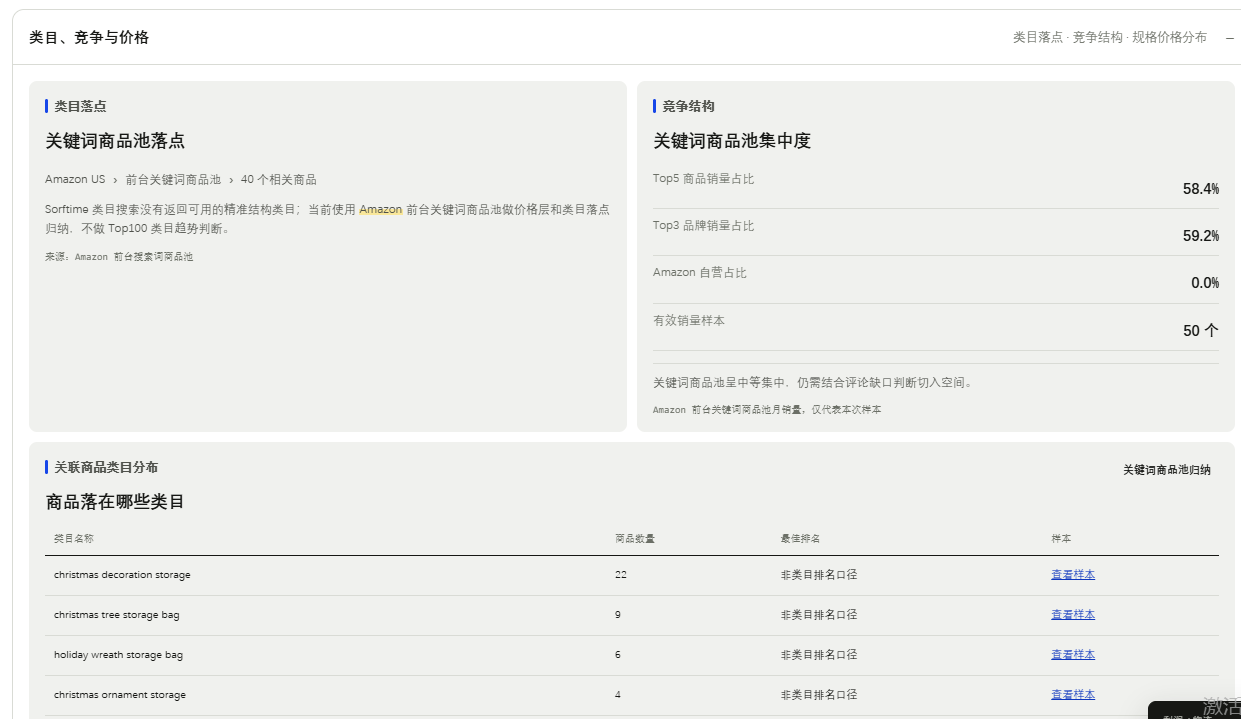Click the Top3 品牌销量占比 value 59.2%
The width and height of the screenshot is (1241, 719).
click(x=1201, y=236)
